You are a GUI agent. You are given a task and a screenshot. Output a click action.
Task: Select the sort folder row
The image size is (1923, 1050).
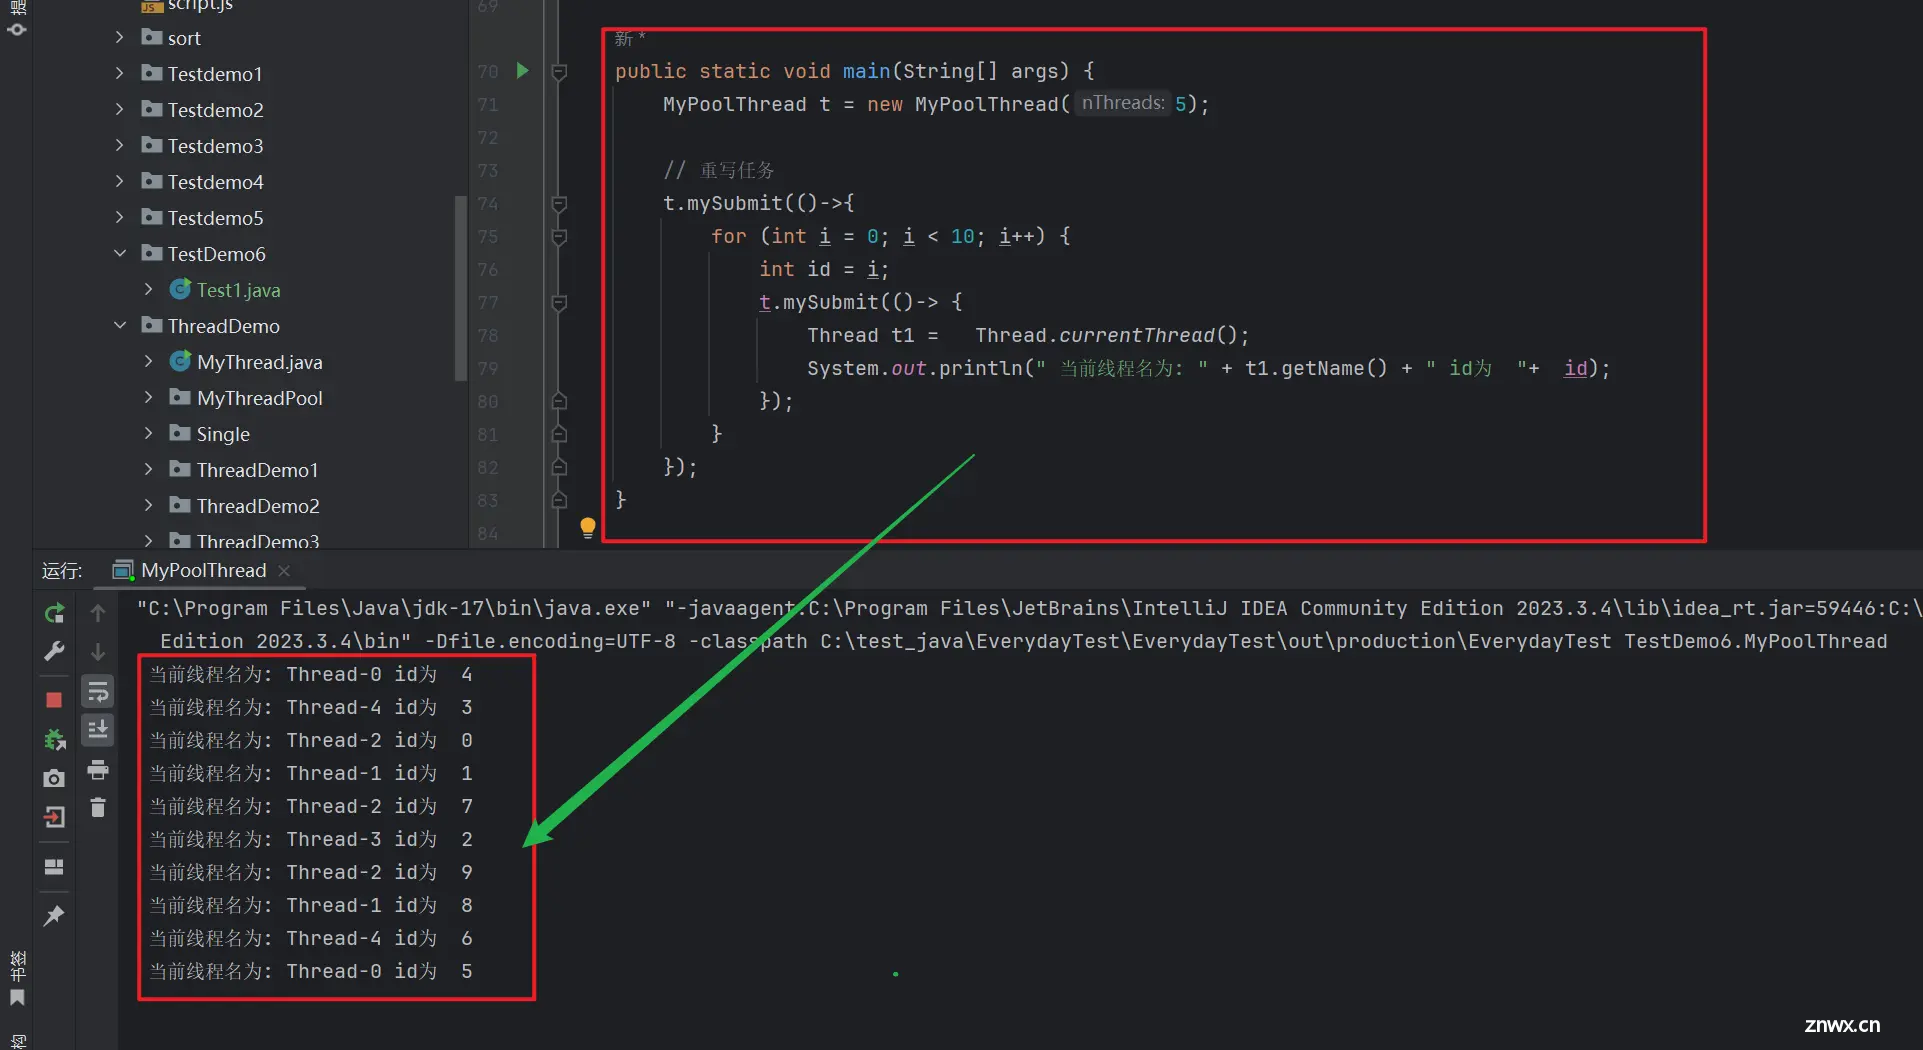point(184,38)
